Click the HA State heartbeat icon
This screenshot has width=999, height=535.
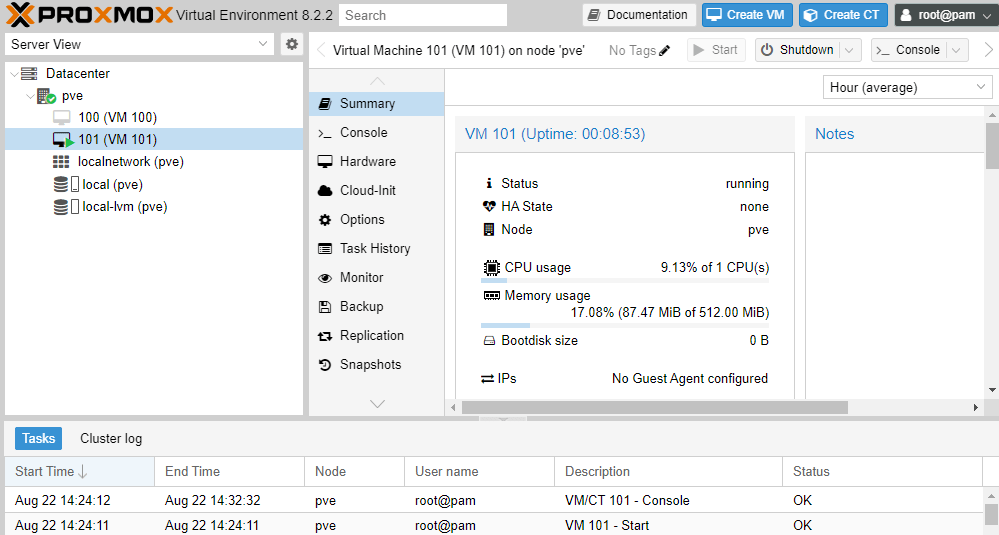click(x=489, y=206)
